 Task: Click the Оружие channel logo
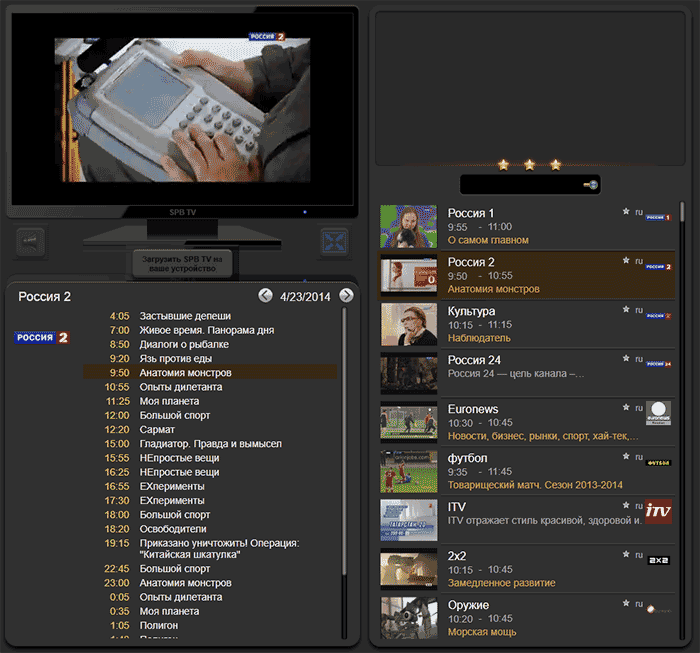click(x=658, y=609)
